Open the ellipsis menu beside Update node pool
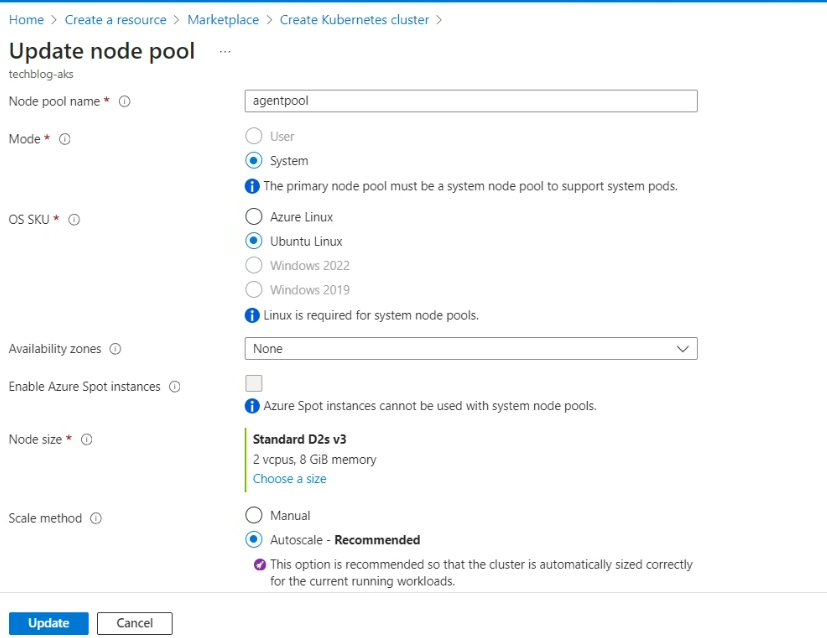This screenshot has height=638, width=827. pyautogui.click(x=225, y=51)
